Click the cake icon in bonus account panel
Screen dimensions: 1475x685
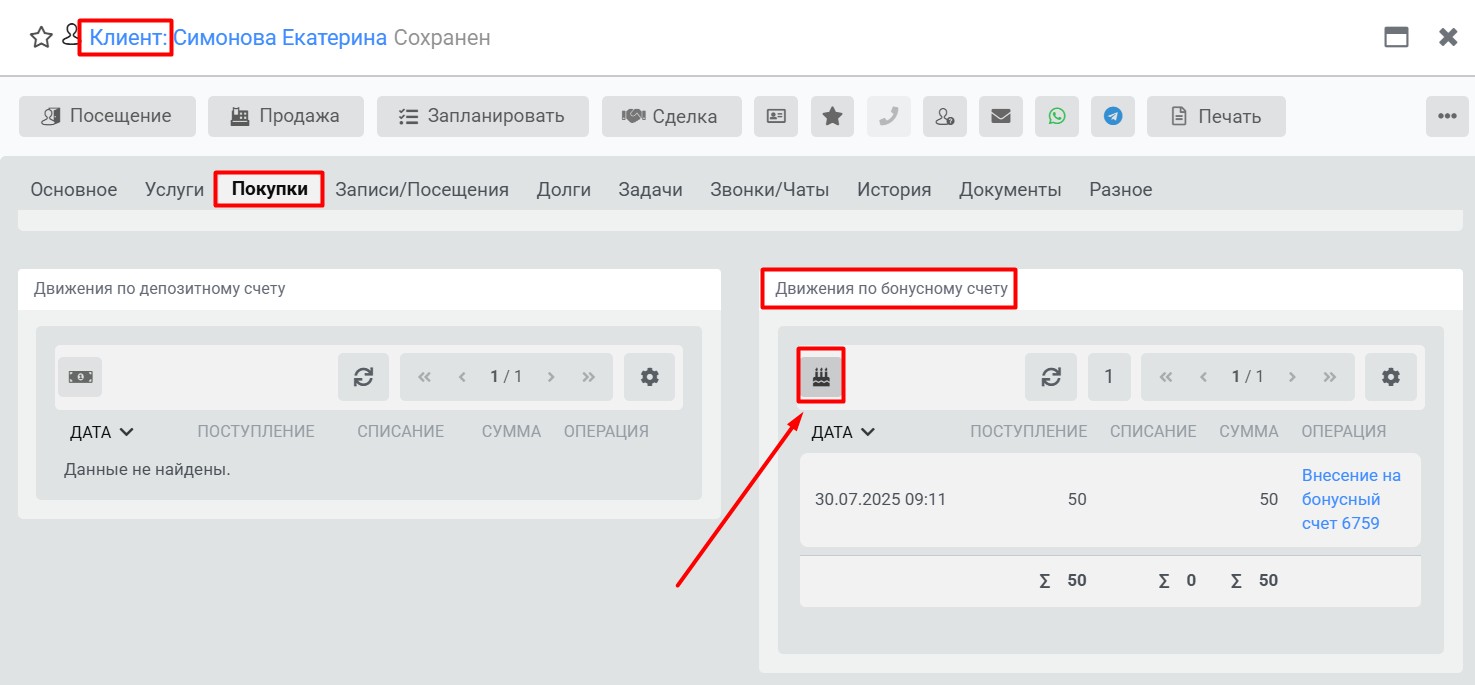click(x=821, y=377)
